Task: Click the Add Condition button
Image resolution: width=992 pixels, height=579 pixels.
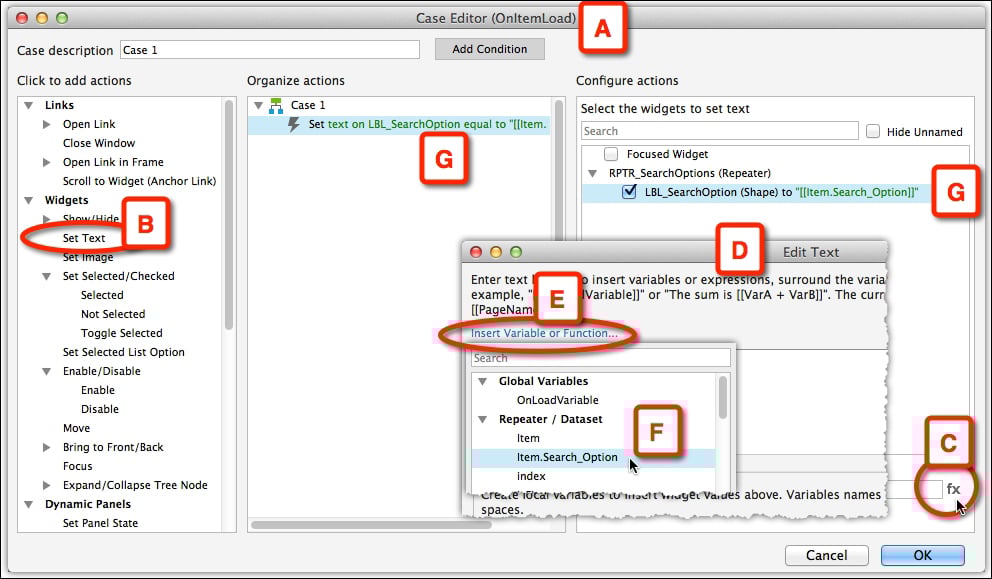Action: point(490,49)
